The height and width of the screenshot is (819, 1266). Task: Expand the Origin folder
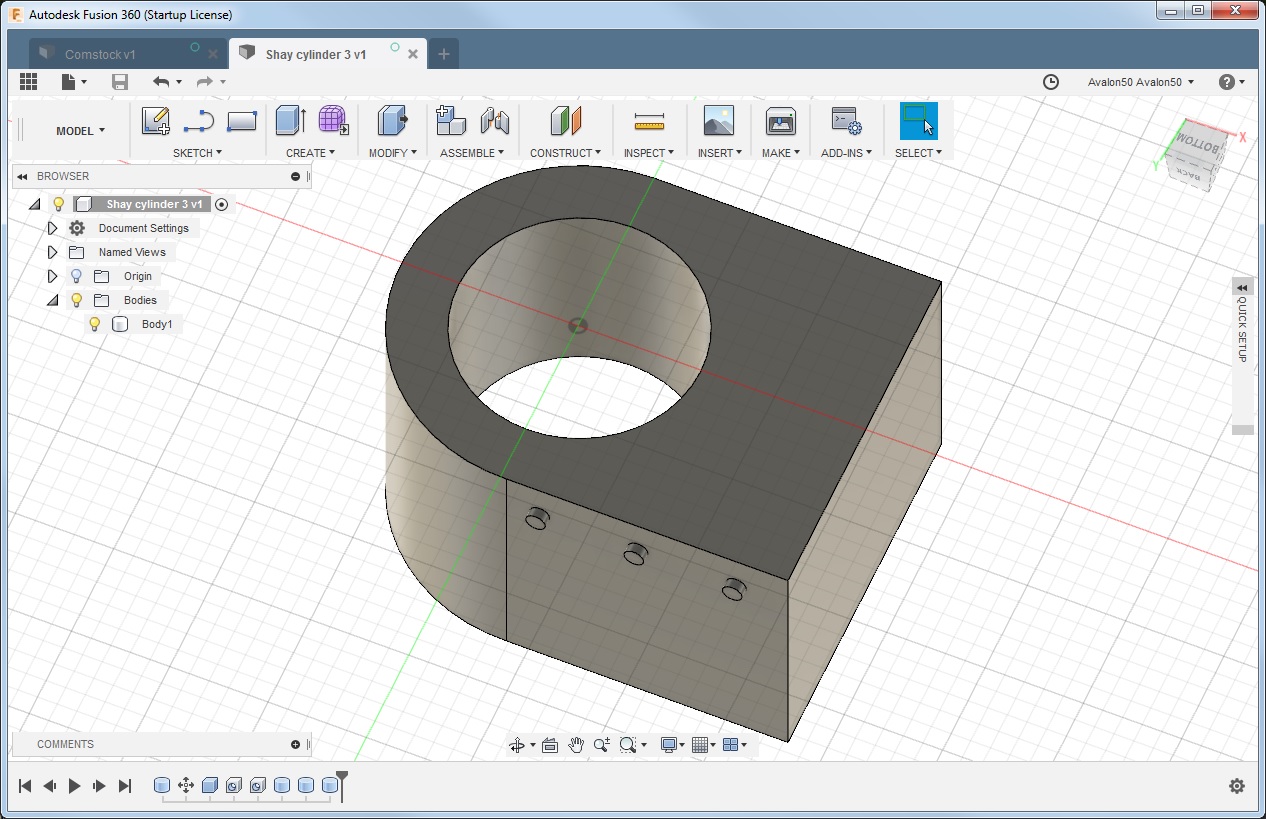[x=53, y=276]
